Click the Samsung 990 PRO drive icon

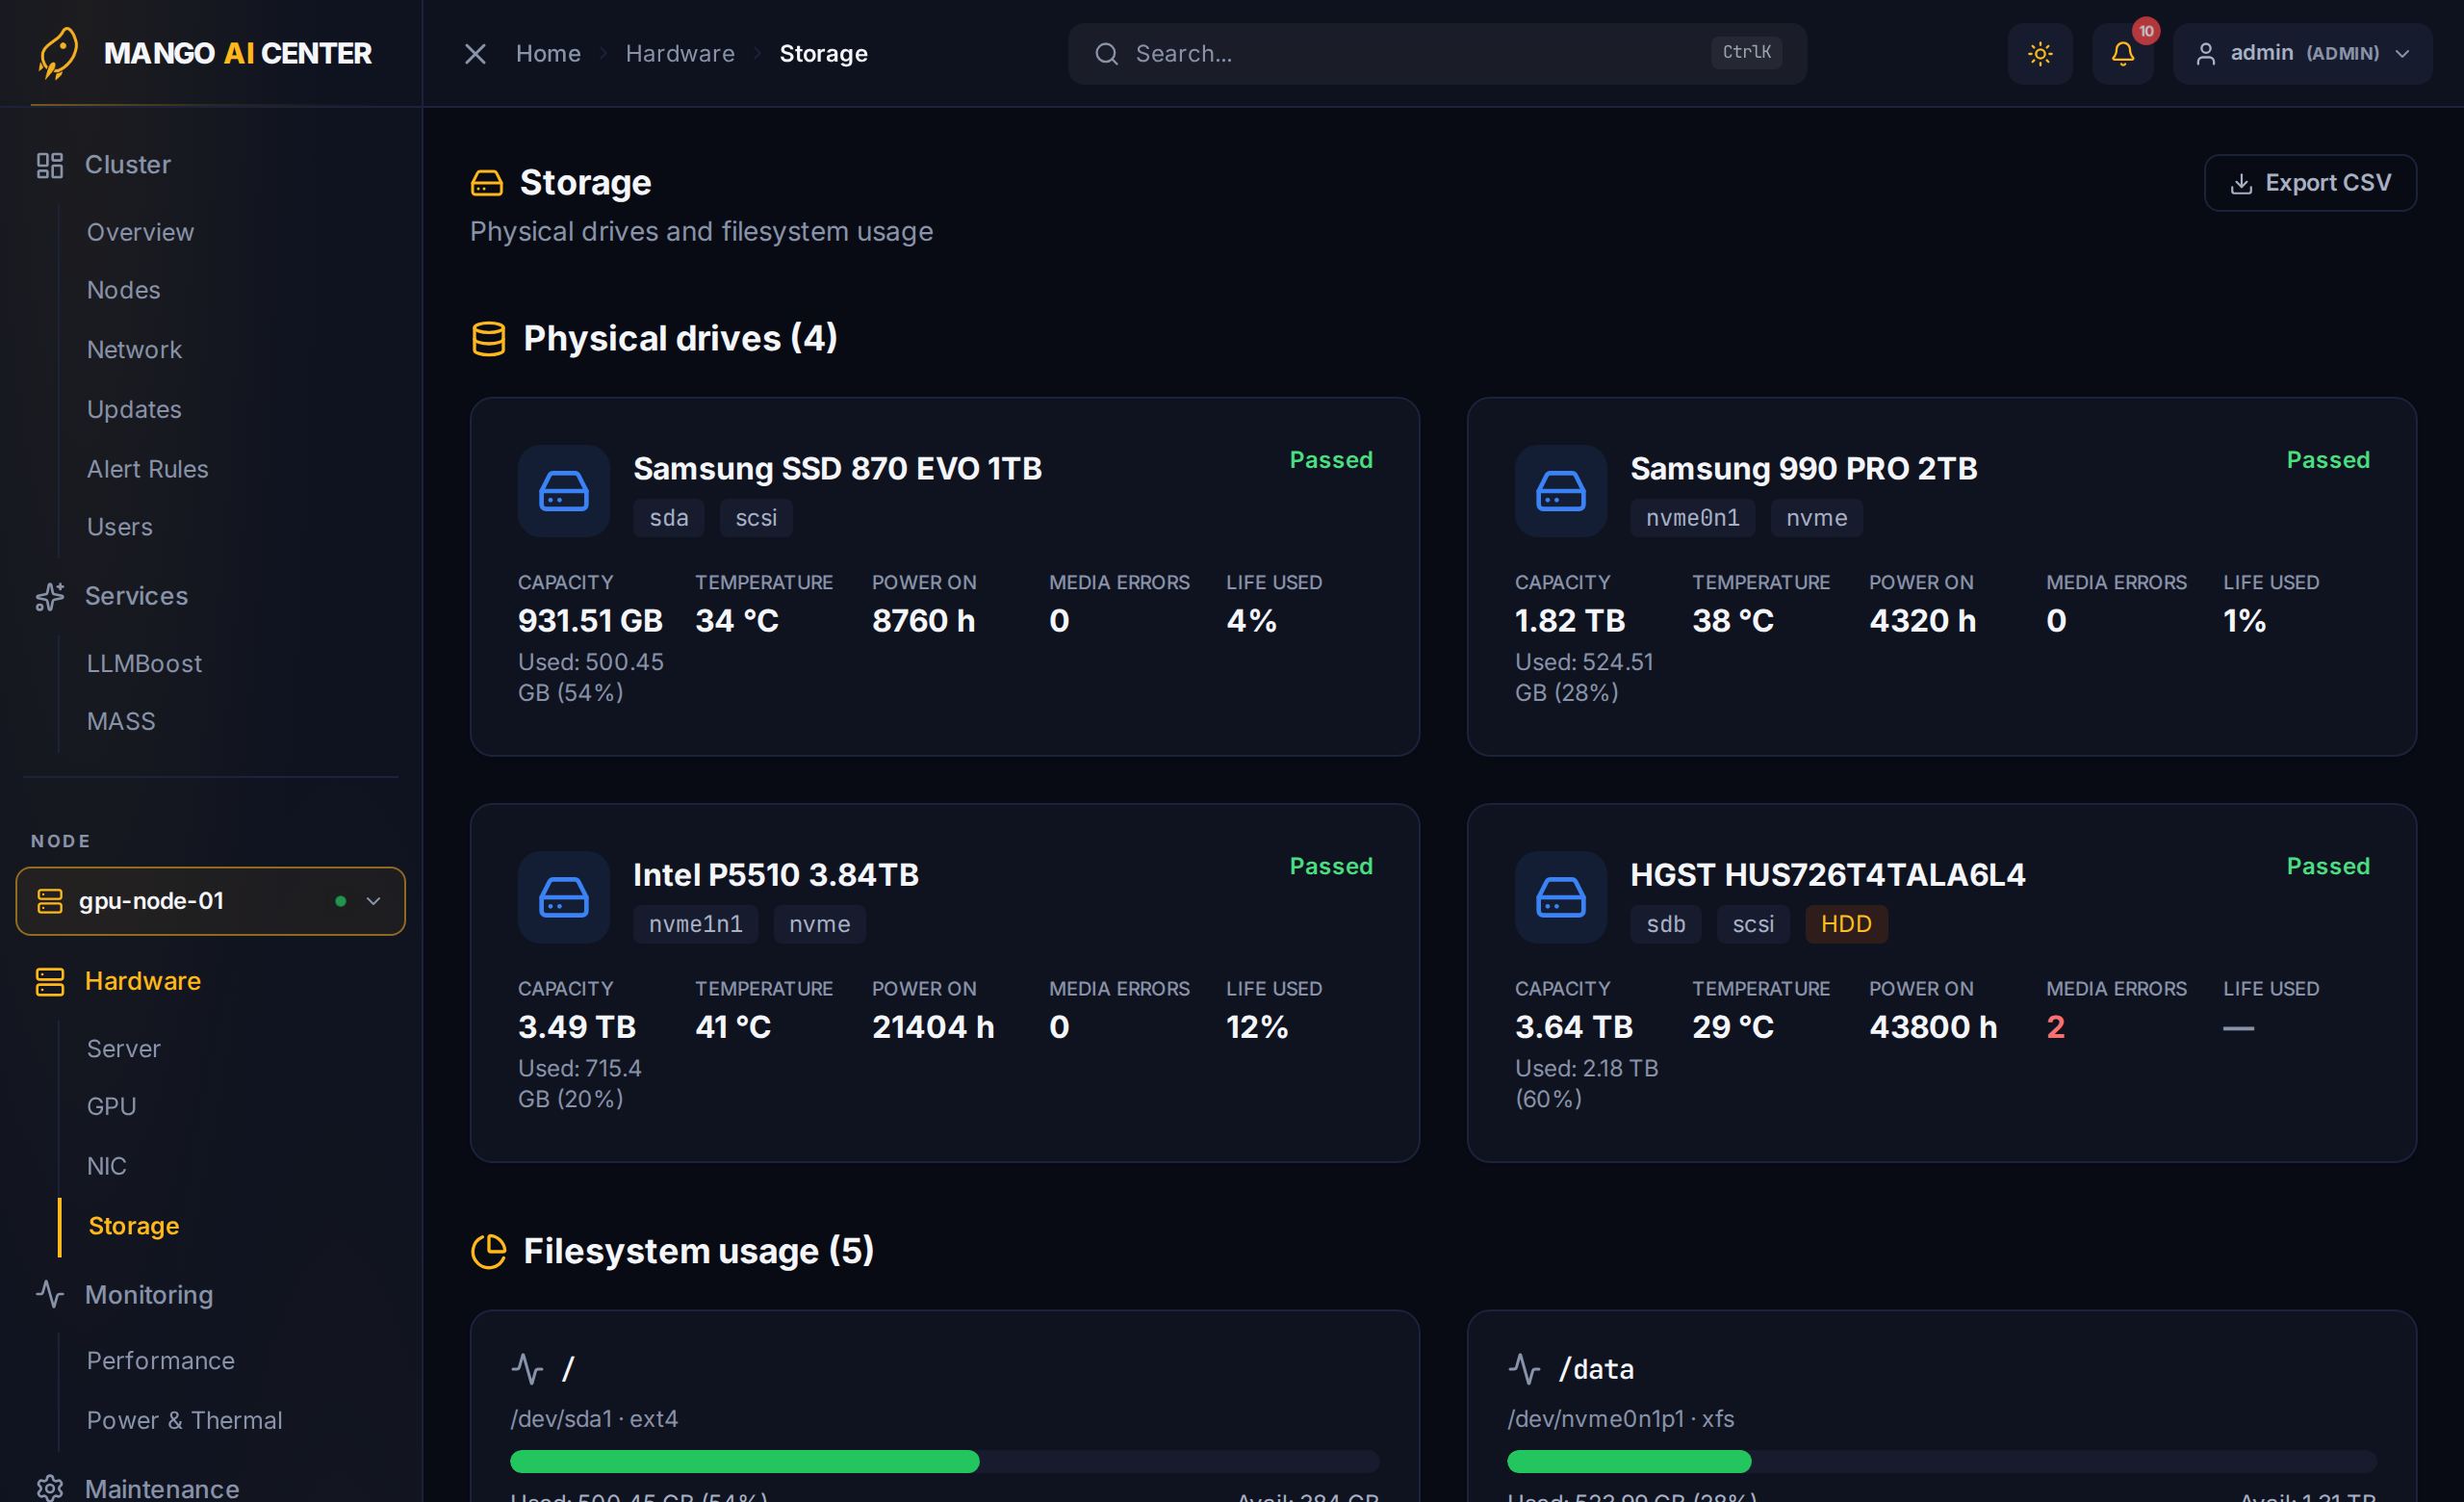coord(1561,491)
